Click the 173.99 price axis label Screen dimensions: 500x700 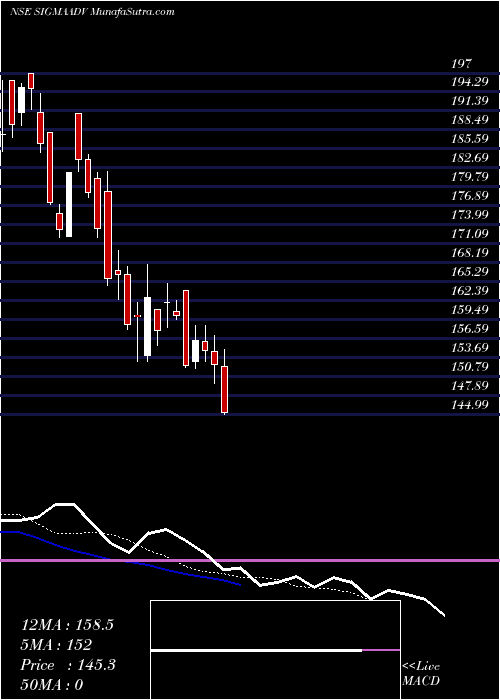click(469, 215)
